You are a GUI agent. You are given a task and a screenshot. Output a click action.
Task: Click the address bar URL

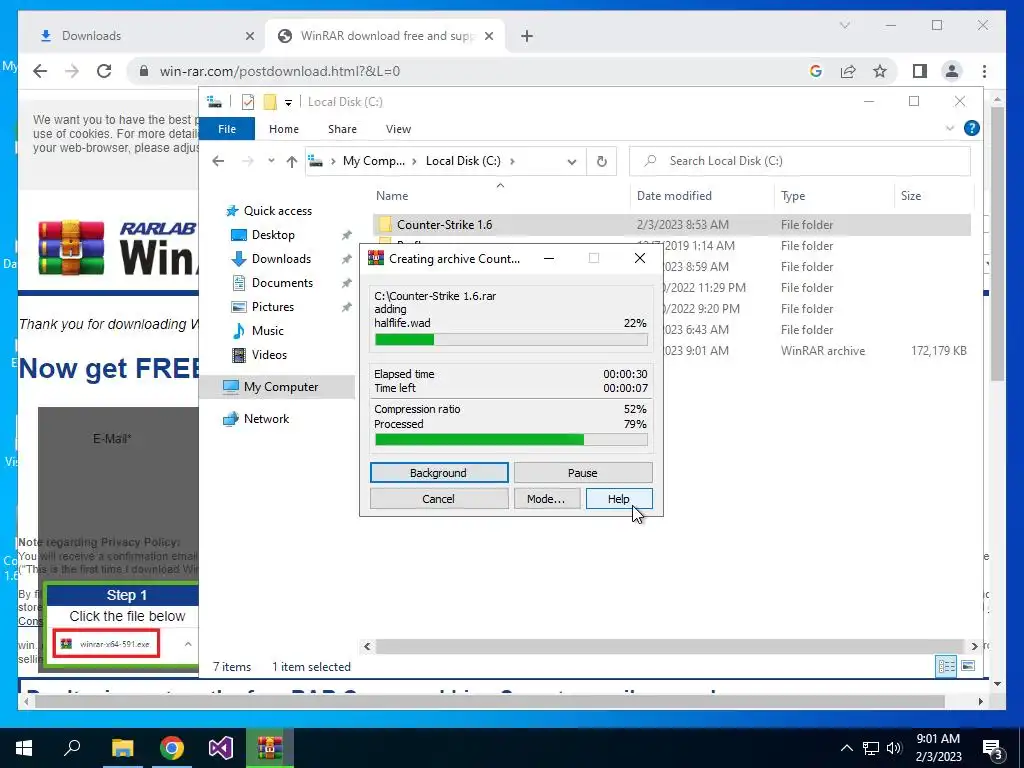coord(280,71)
